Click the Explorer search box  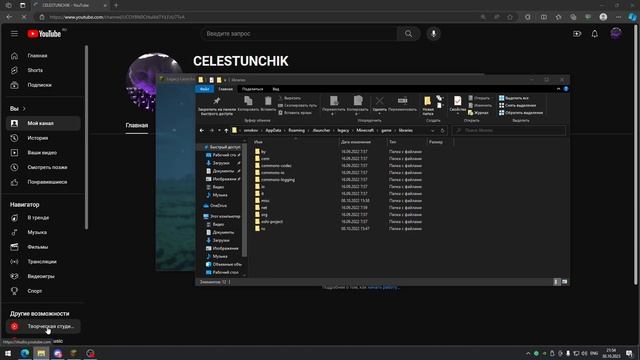pos(509,131)
